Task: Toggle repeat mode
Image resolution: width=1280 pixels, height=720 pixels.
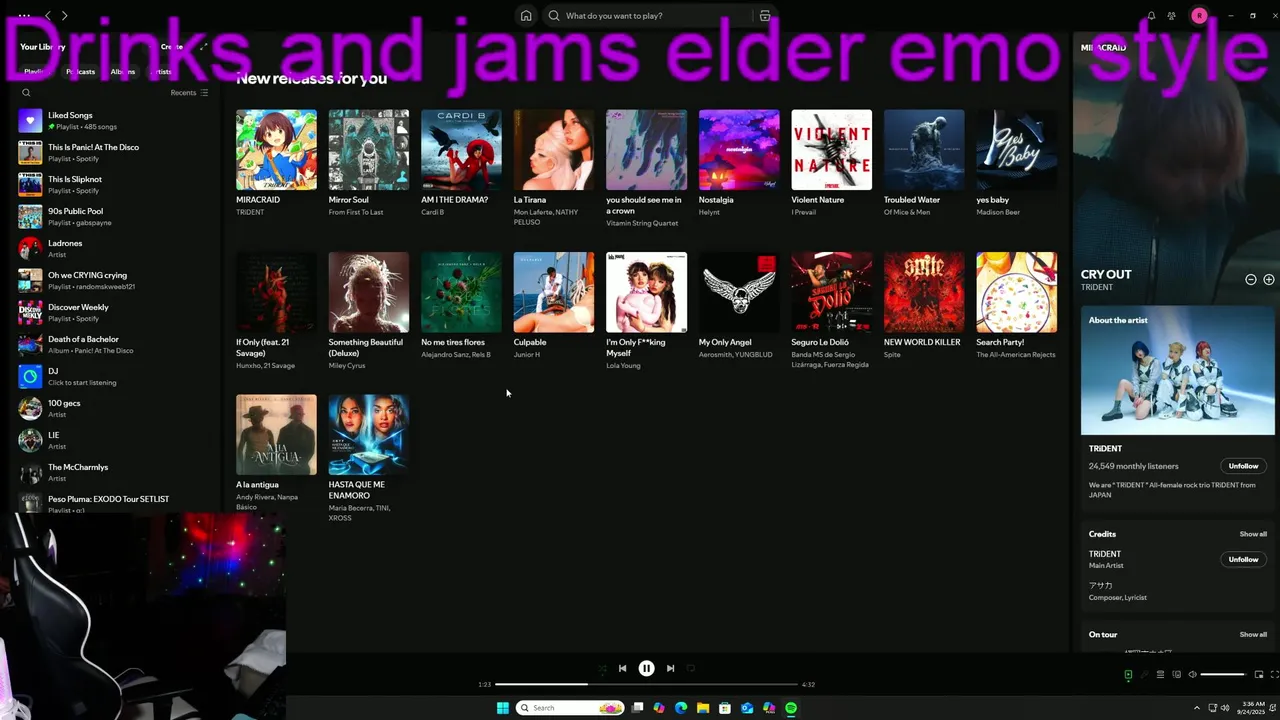Action: point(691,668)
